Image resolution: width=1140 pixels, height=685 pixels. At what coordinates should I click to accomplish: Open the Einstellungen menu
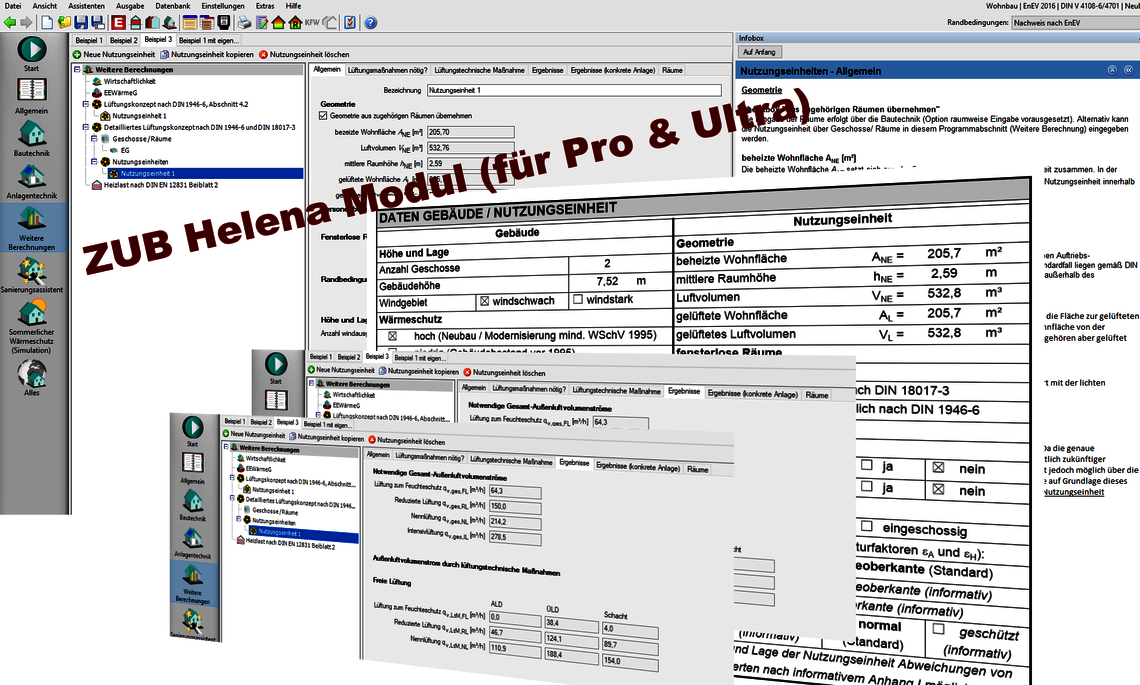(x=223, y=6)
